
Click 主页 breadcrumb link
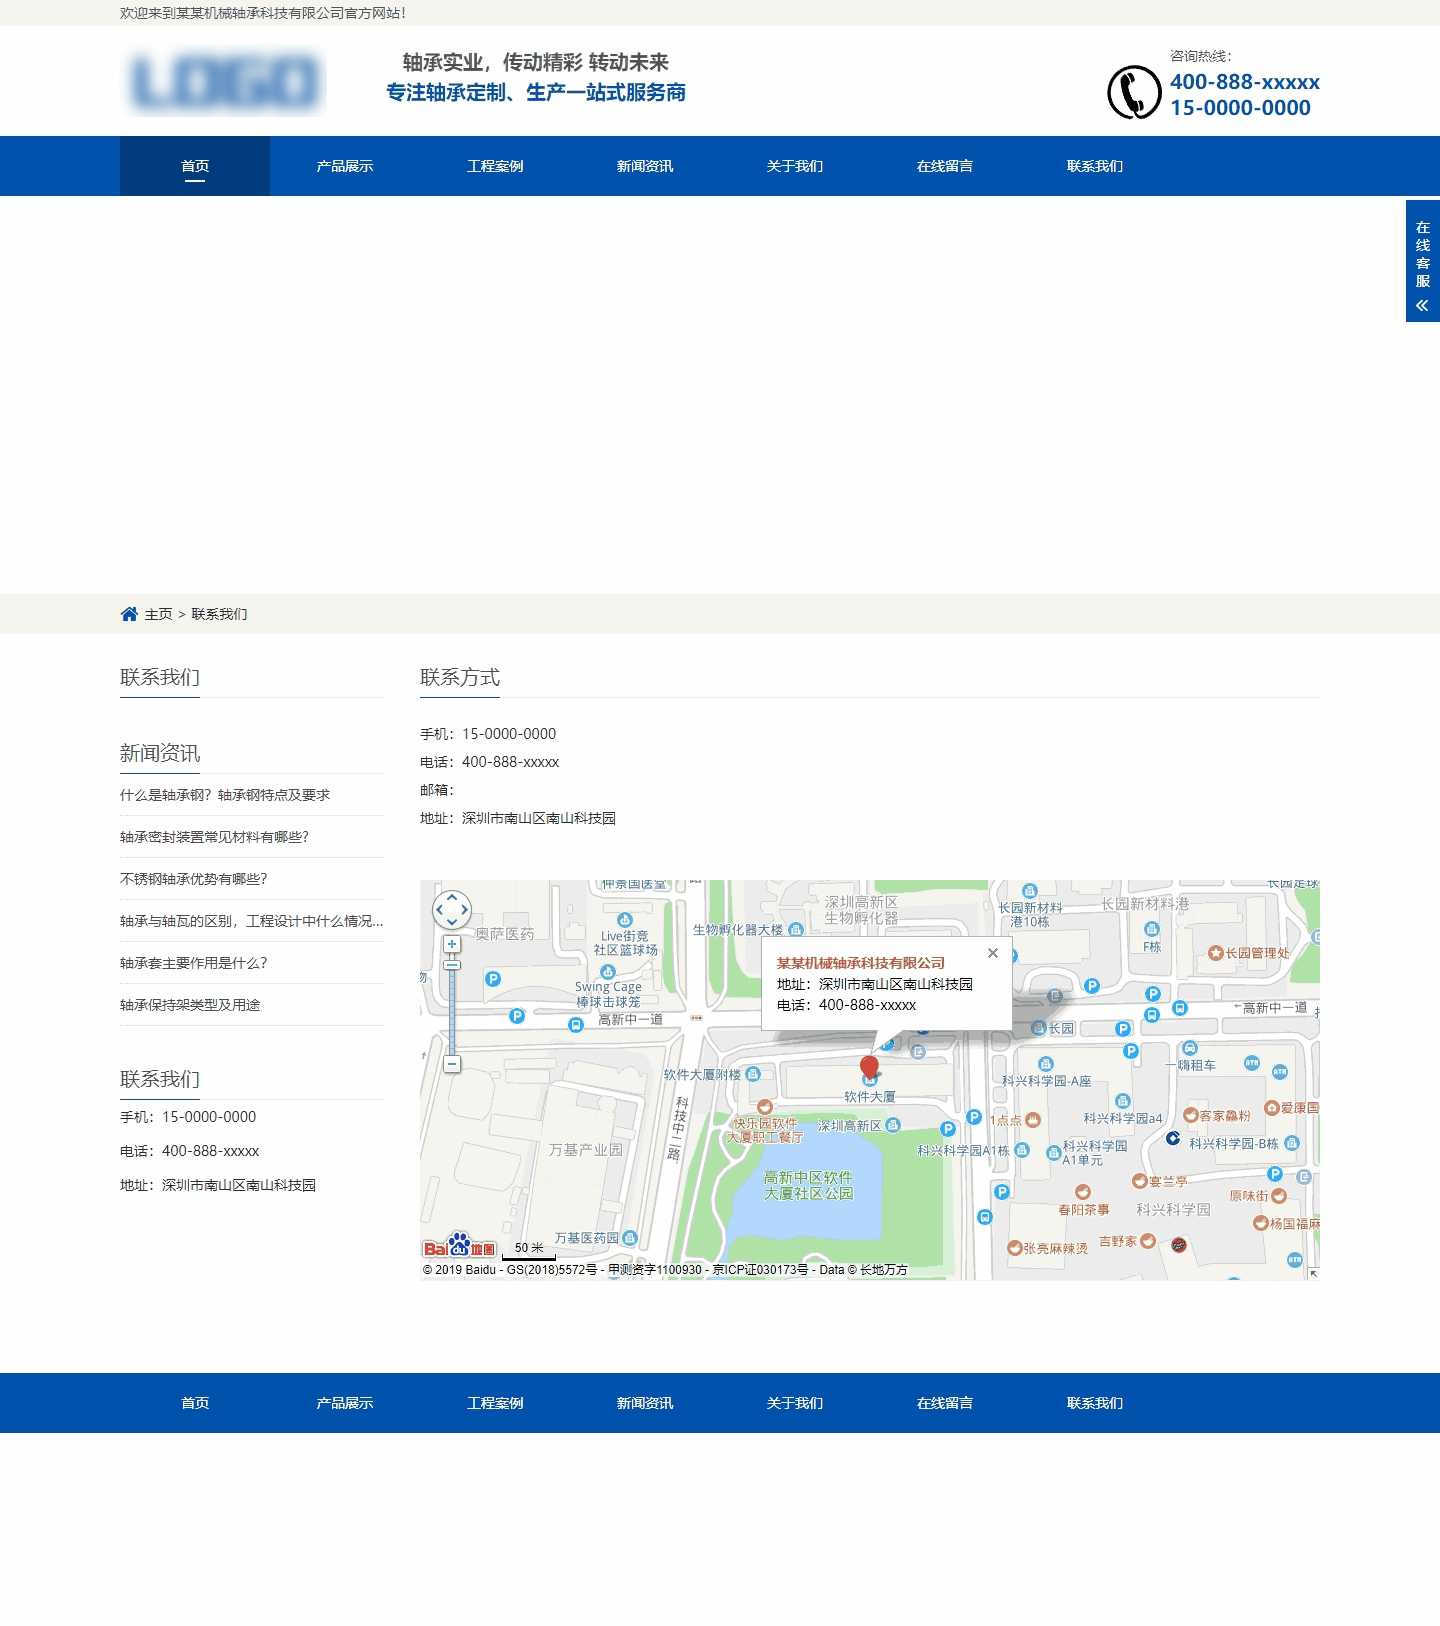pyautogui.click(x=158, y=614)
